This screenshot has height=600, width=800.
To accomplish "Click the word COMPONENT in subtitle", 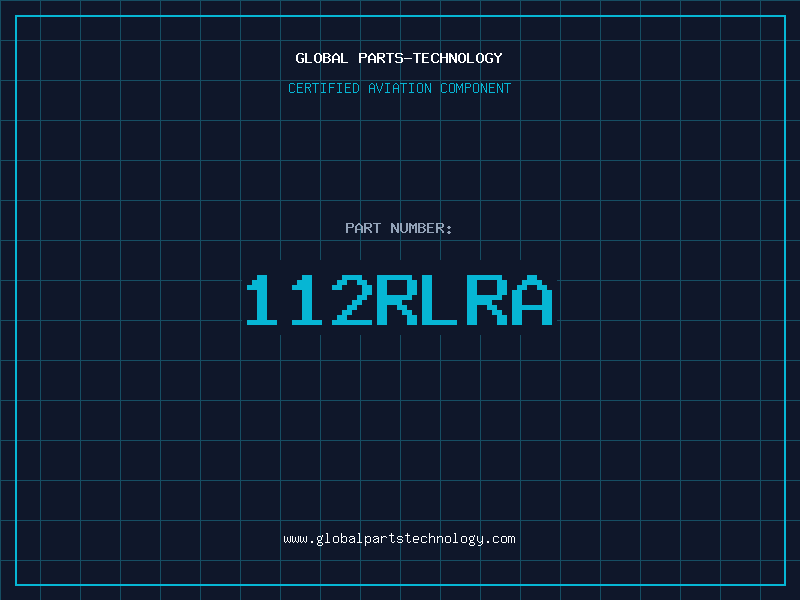I will click(476, 88).
